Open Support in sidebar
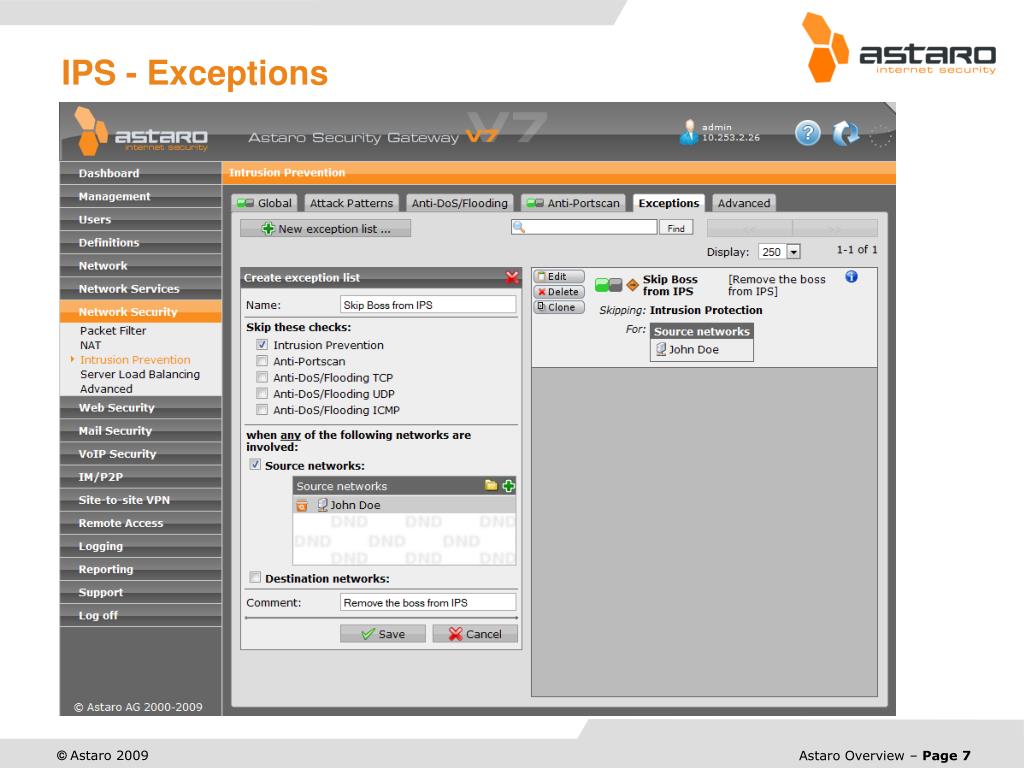The image size is (1024, 768). click(x=140, y=592)
